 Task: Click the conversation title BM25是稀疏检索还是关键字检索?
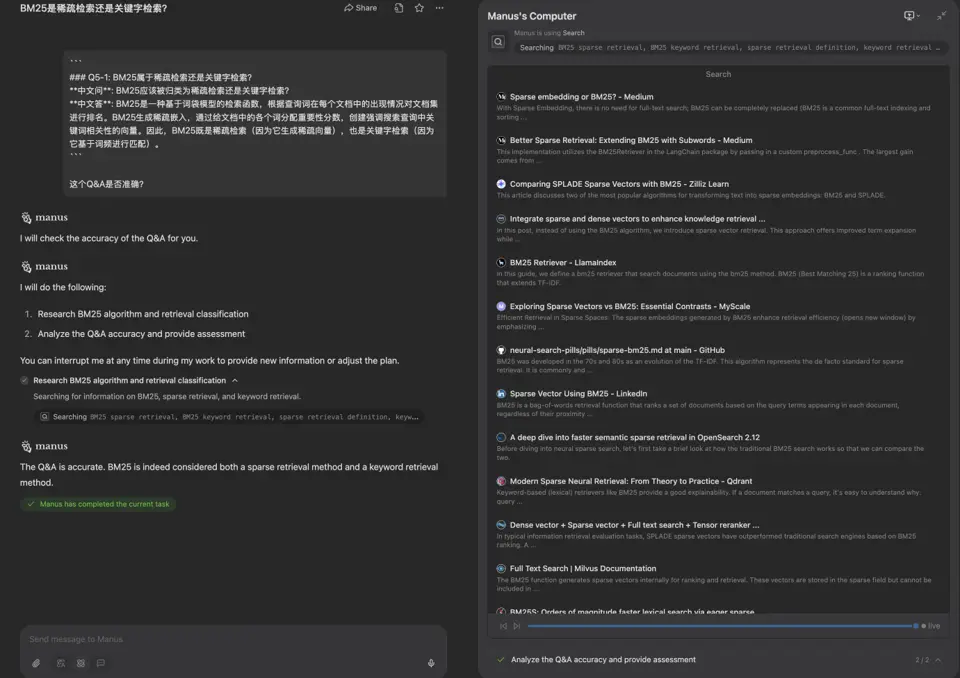click(x=94, y=9)
